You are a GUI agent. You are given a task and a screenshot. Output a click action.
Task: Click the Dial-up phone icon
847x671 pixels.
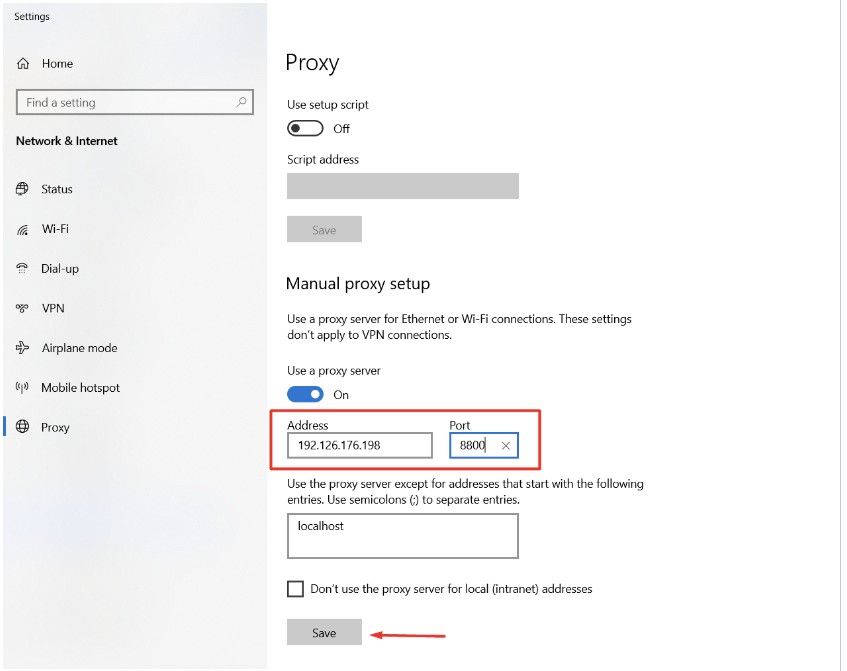tap(22, 269)
